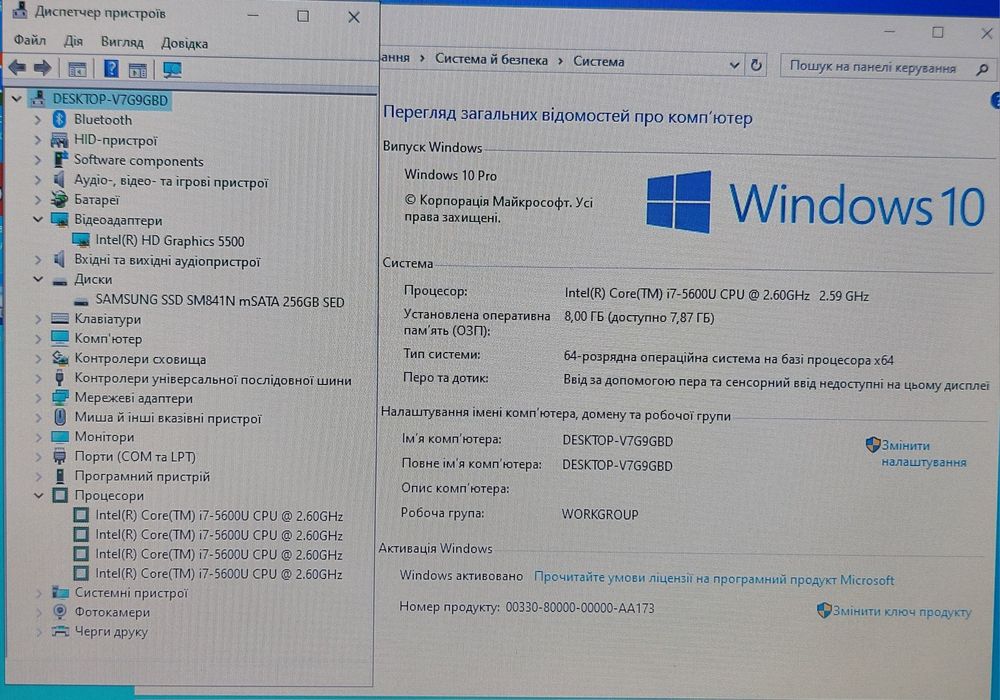Select the Фотокамери camera icon
Viewport: 1000px width, 700px height.
click(60, 611)
